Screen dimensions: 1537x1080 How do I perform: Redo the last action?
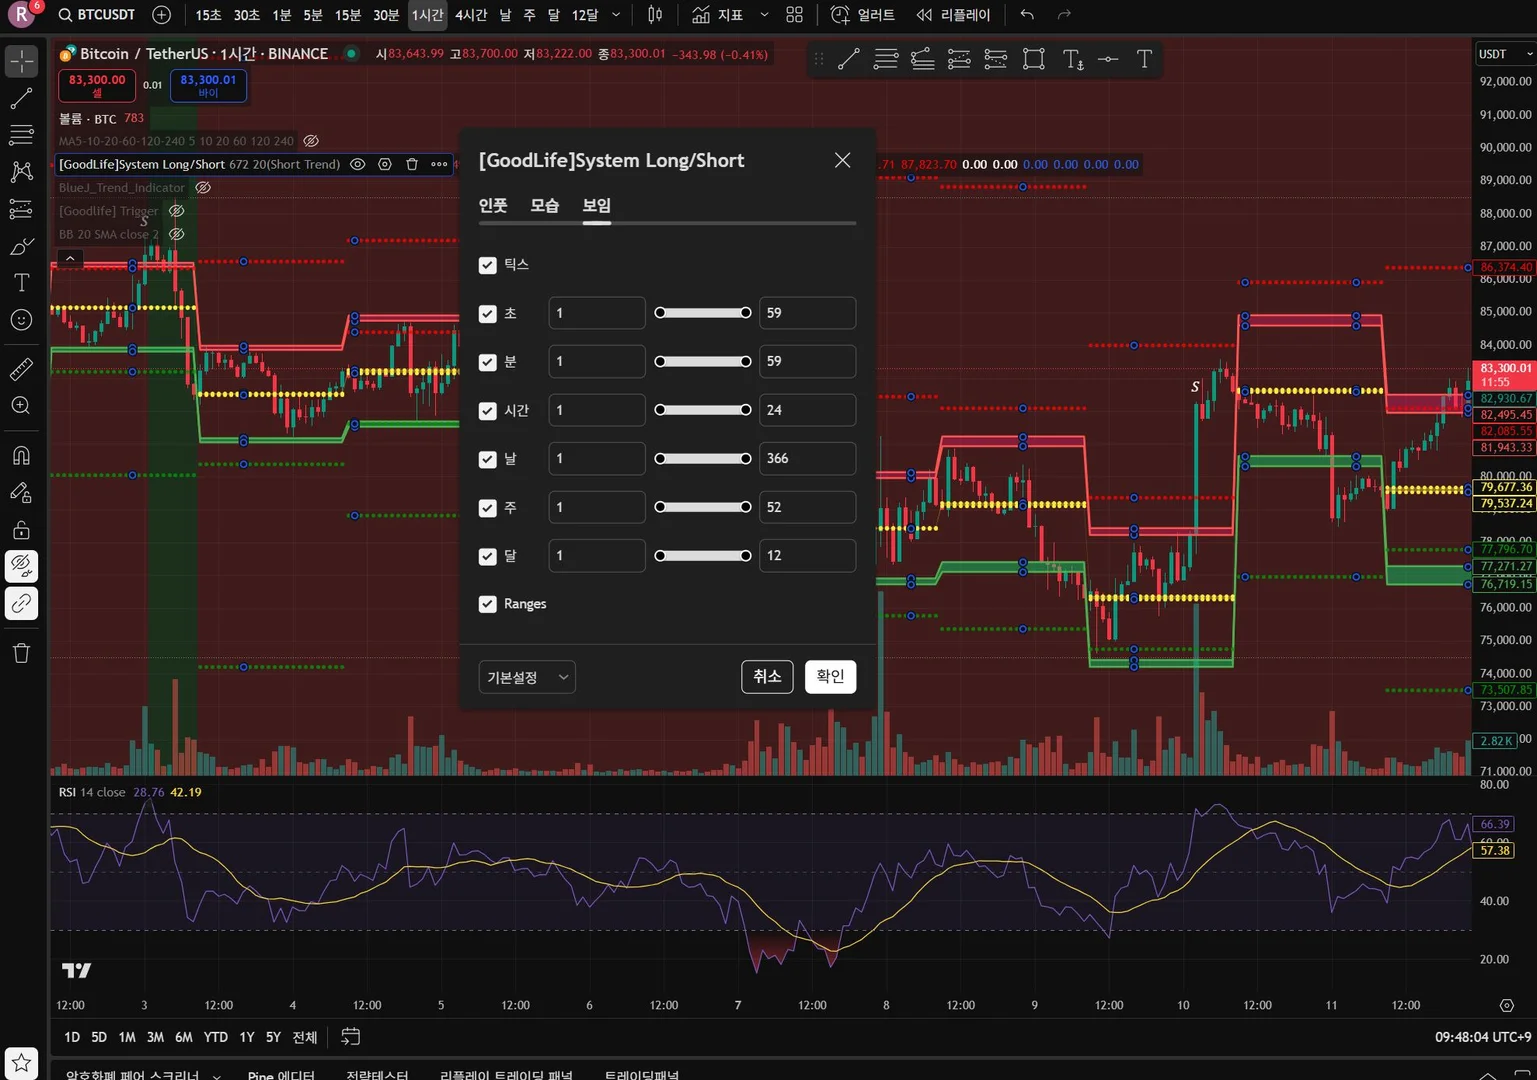[1064, 15]
